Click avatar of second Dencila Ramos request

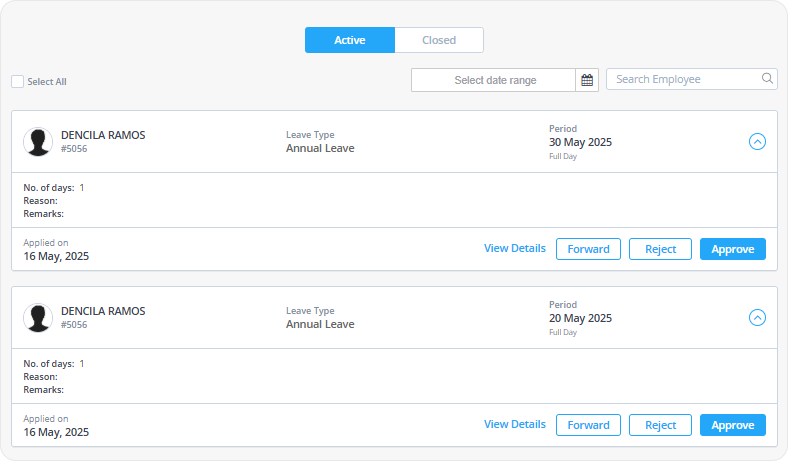pos(38,318)
